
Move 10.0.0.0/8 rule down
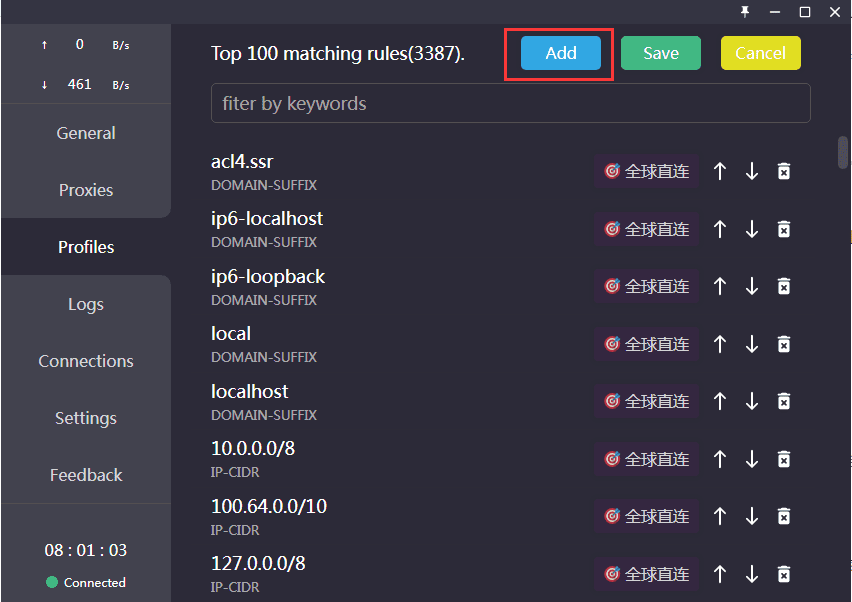point(752,460)
